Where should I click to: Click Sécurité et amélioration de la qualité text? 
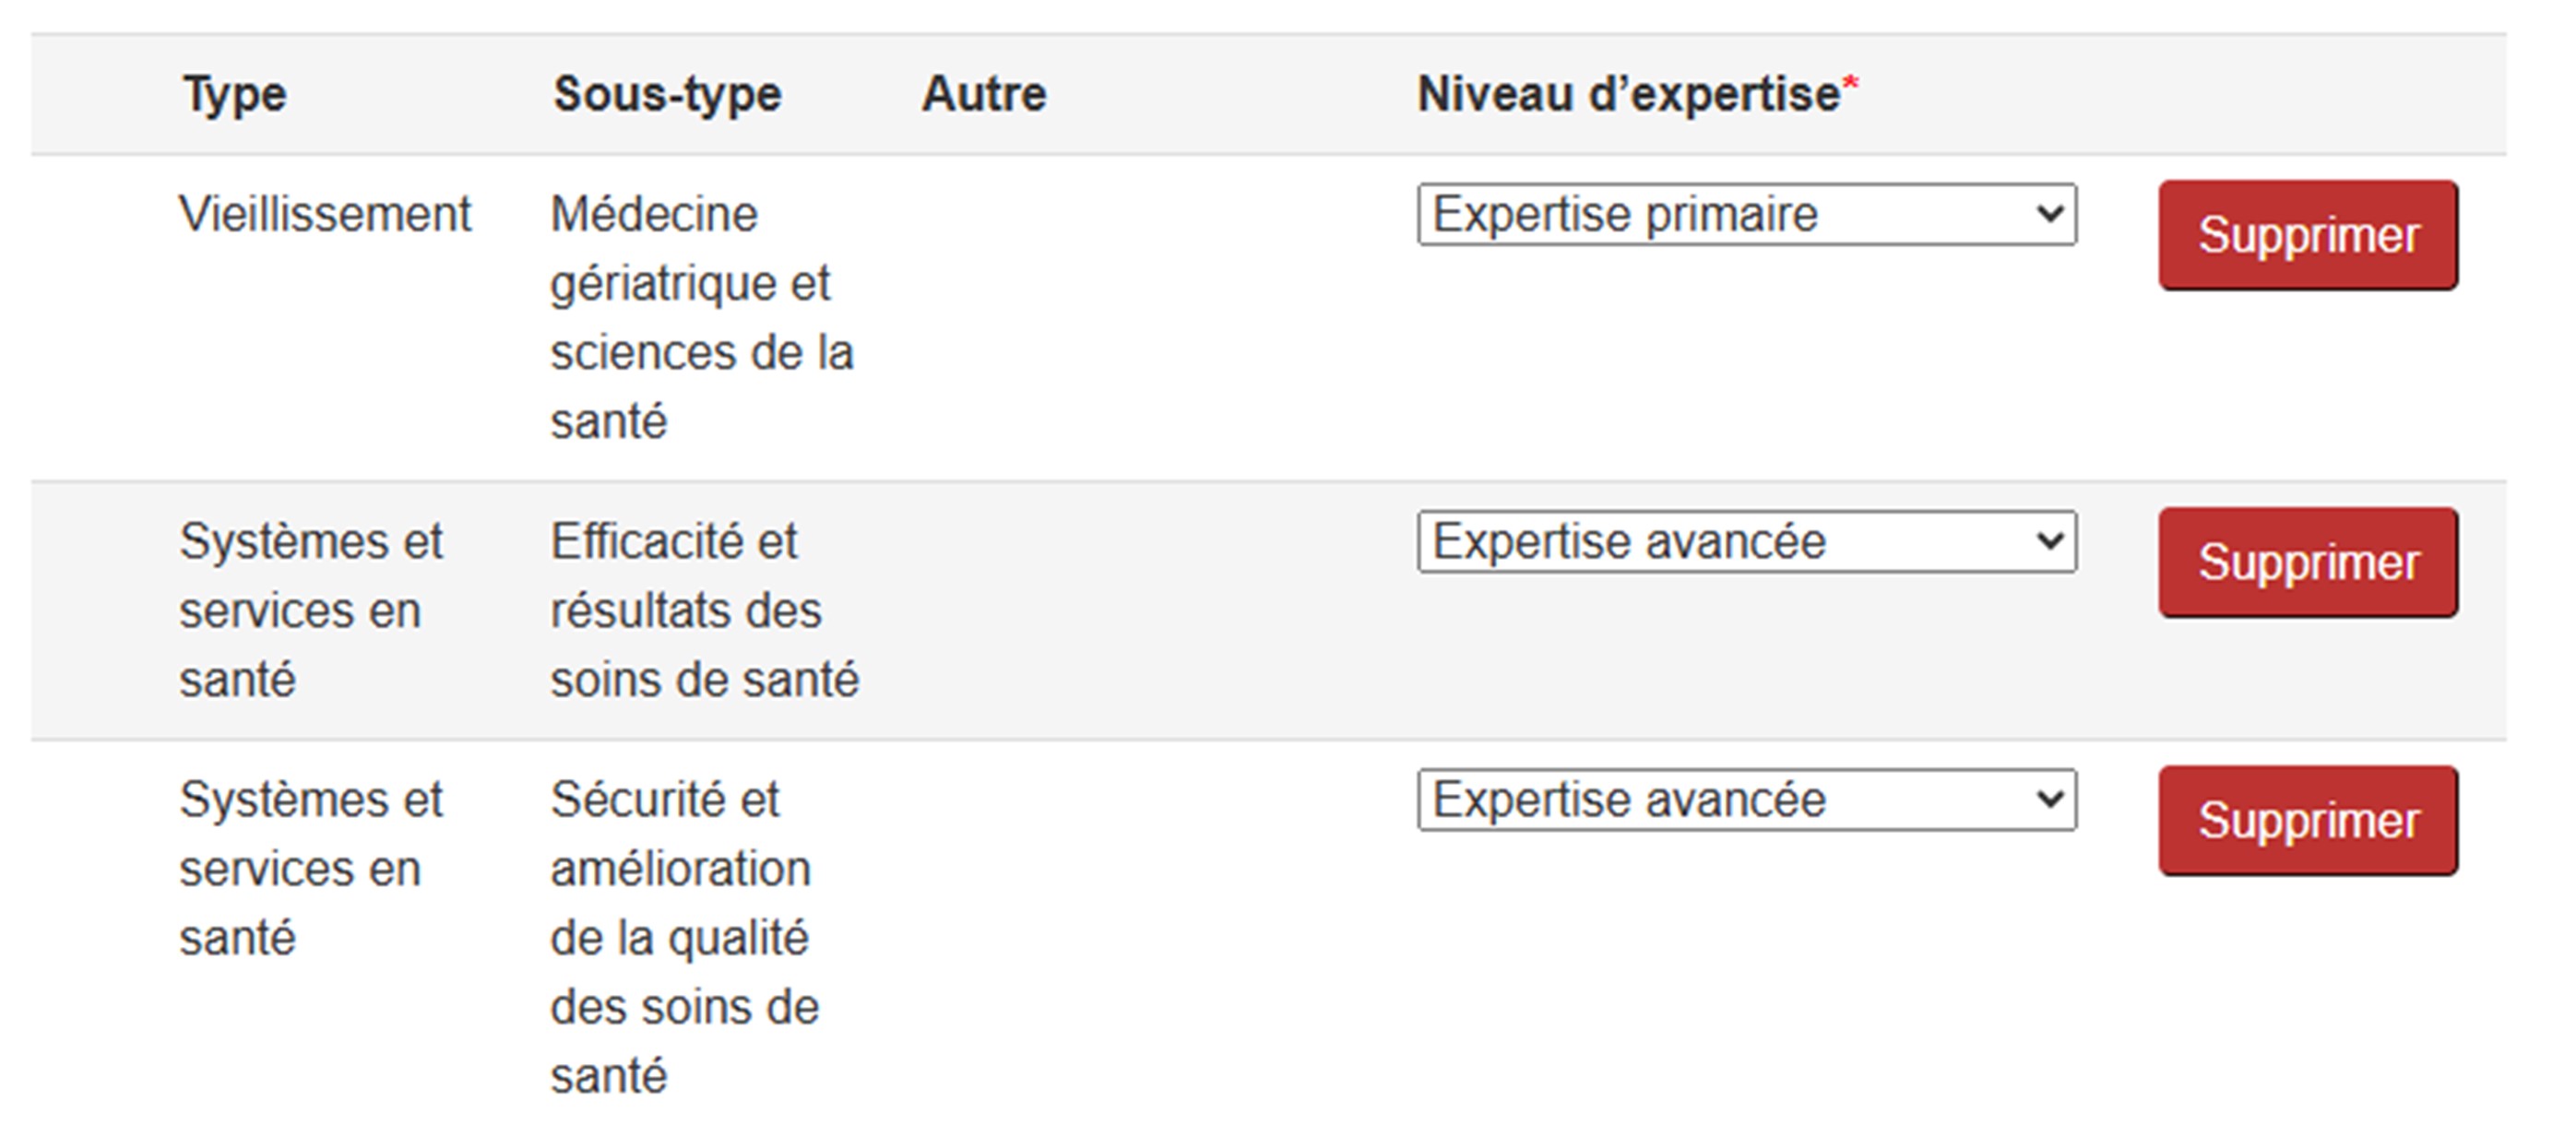pos(683,937)
